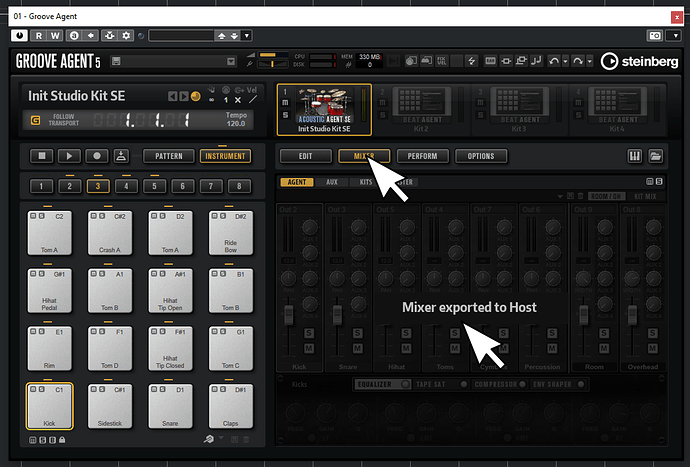Trigger the Snare D1 pad
The image size is (690, 467).
click(x=170, y=406)
